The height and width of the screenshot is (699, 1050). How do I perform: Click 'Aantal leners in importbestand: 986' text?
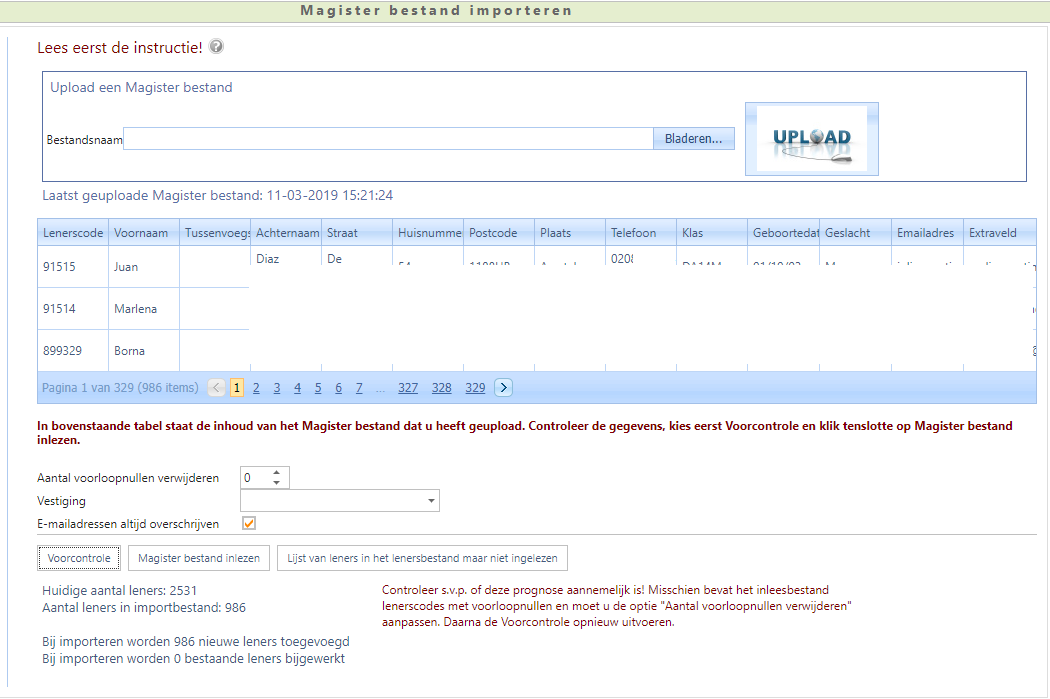pyautogui.click(x=144, y=607)
